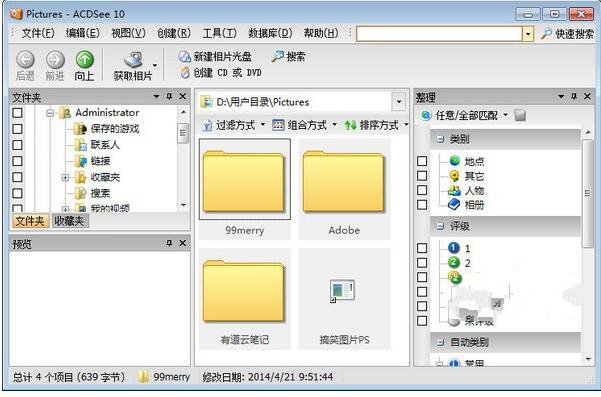Open the 视图(V) menu
The width and height of the screenshot is (601, 397).
click(128, 33)
